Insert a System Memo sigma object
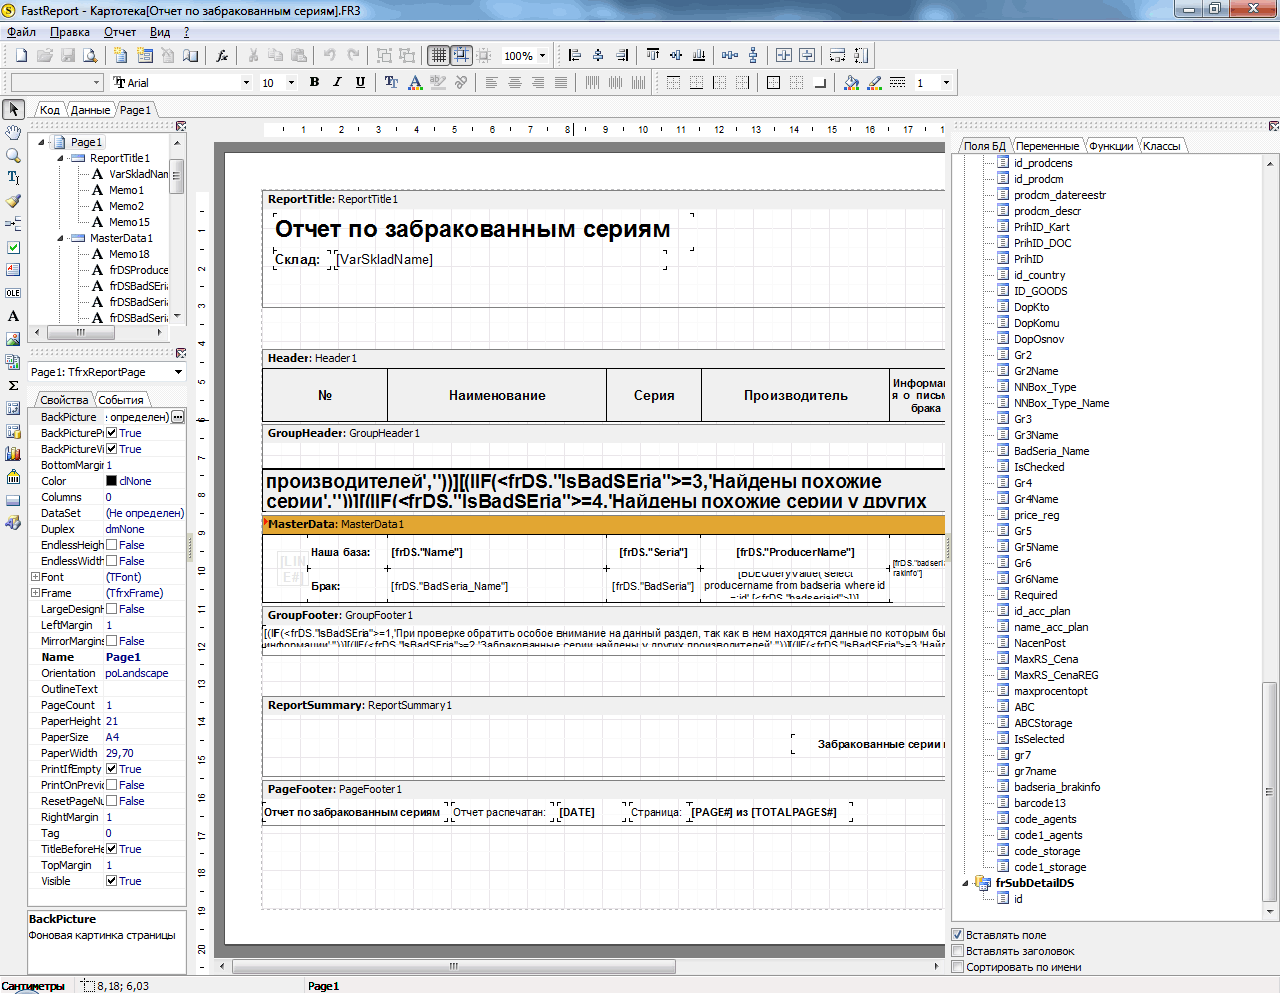This screenshot has width=1280, height=994. (13, 385)
